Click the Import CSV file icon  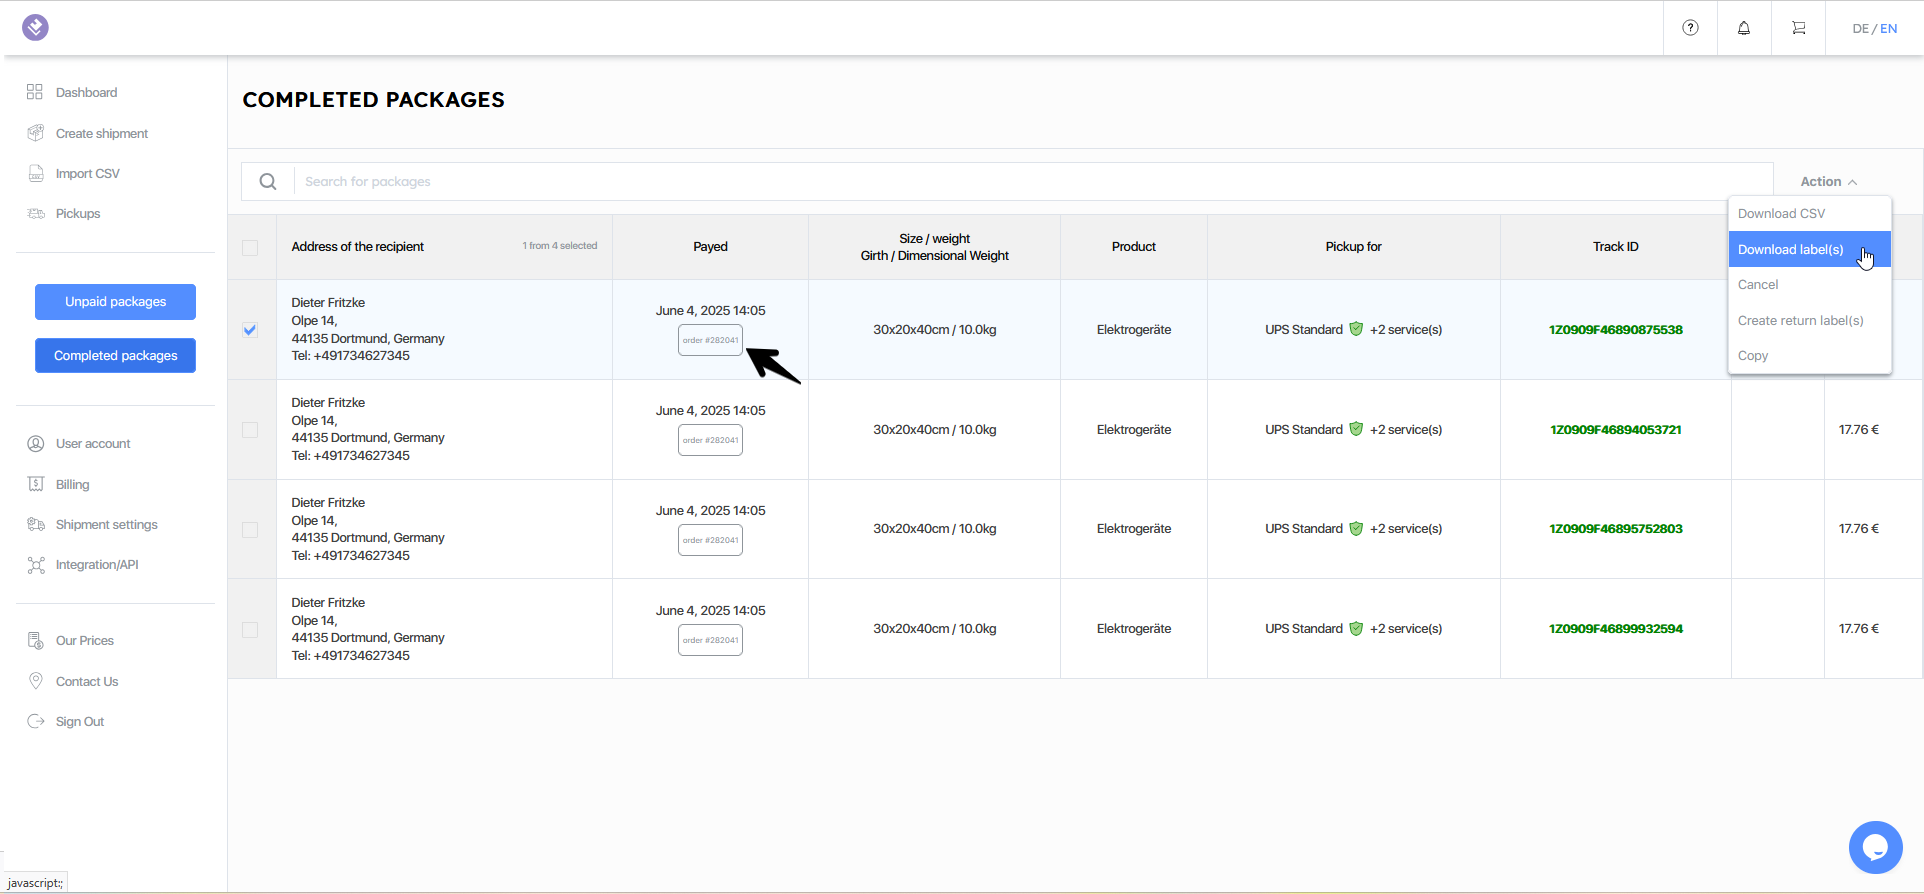tap(35, 173)
